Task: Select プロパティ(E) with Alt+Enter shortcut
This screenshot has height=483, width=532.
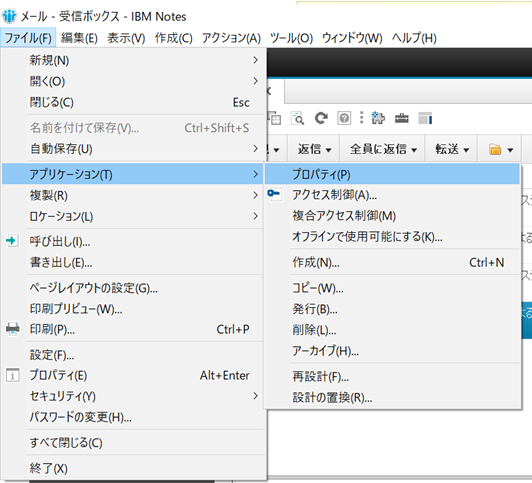Action: (x=133, y=375)
